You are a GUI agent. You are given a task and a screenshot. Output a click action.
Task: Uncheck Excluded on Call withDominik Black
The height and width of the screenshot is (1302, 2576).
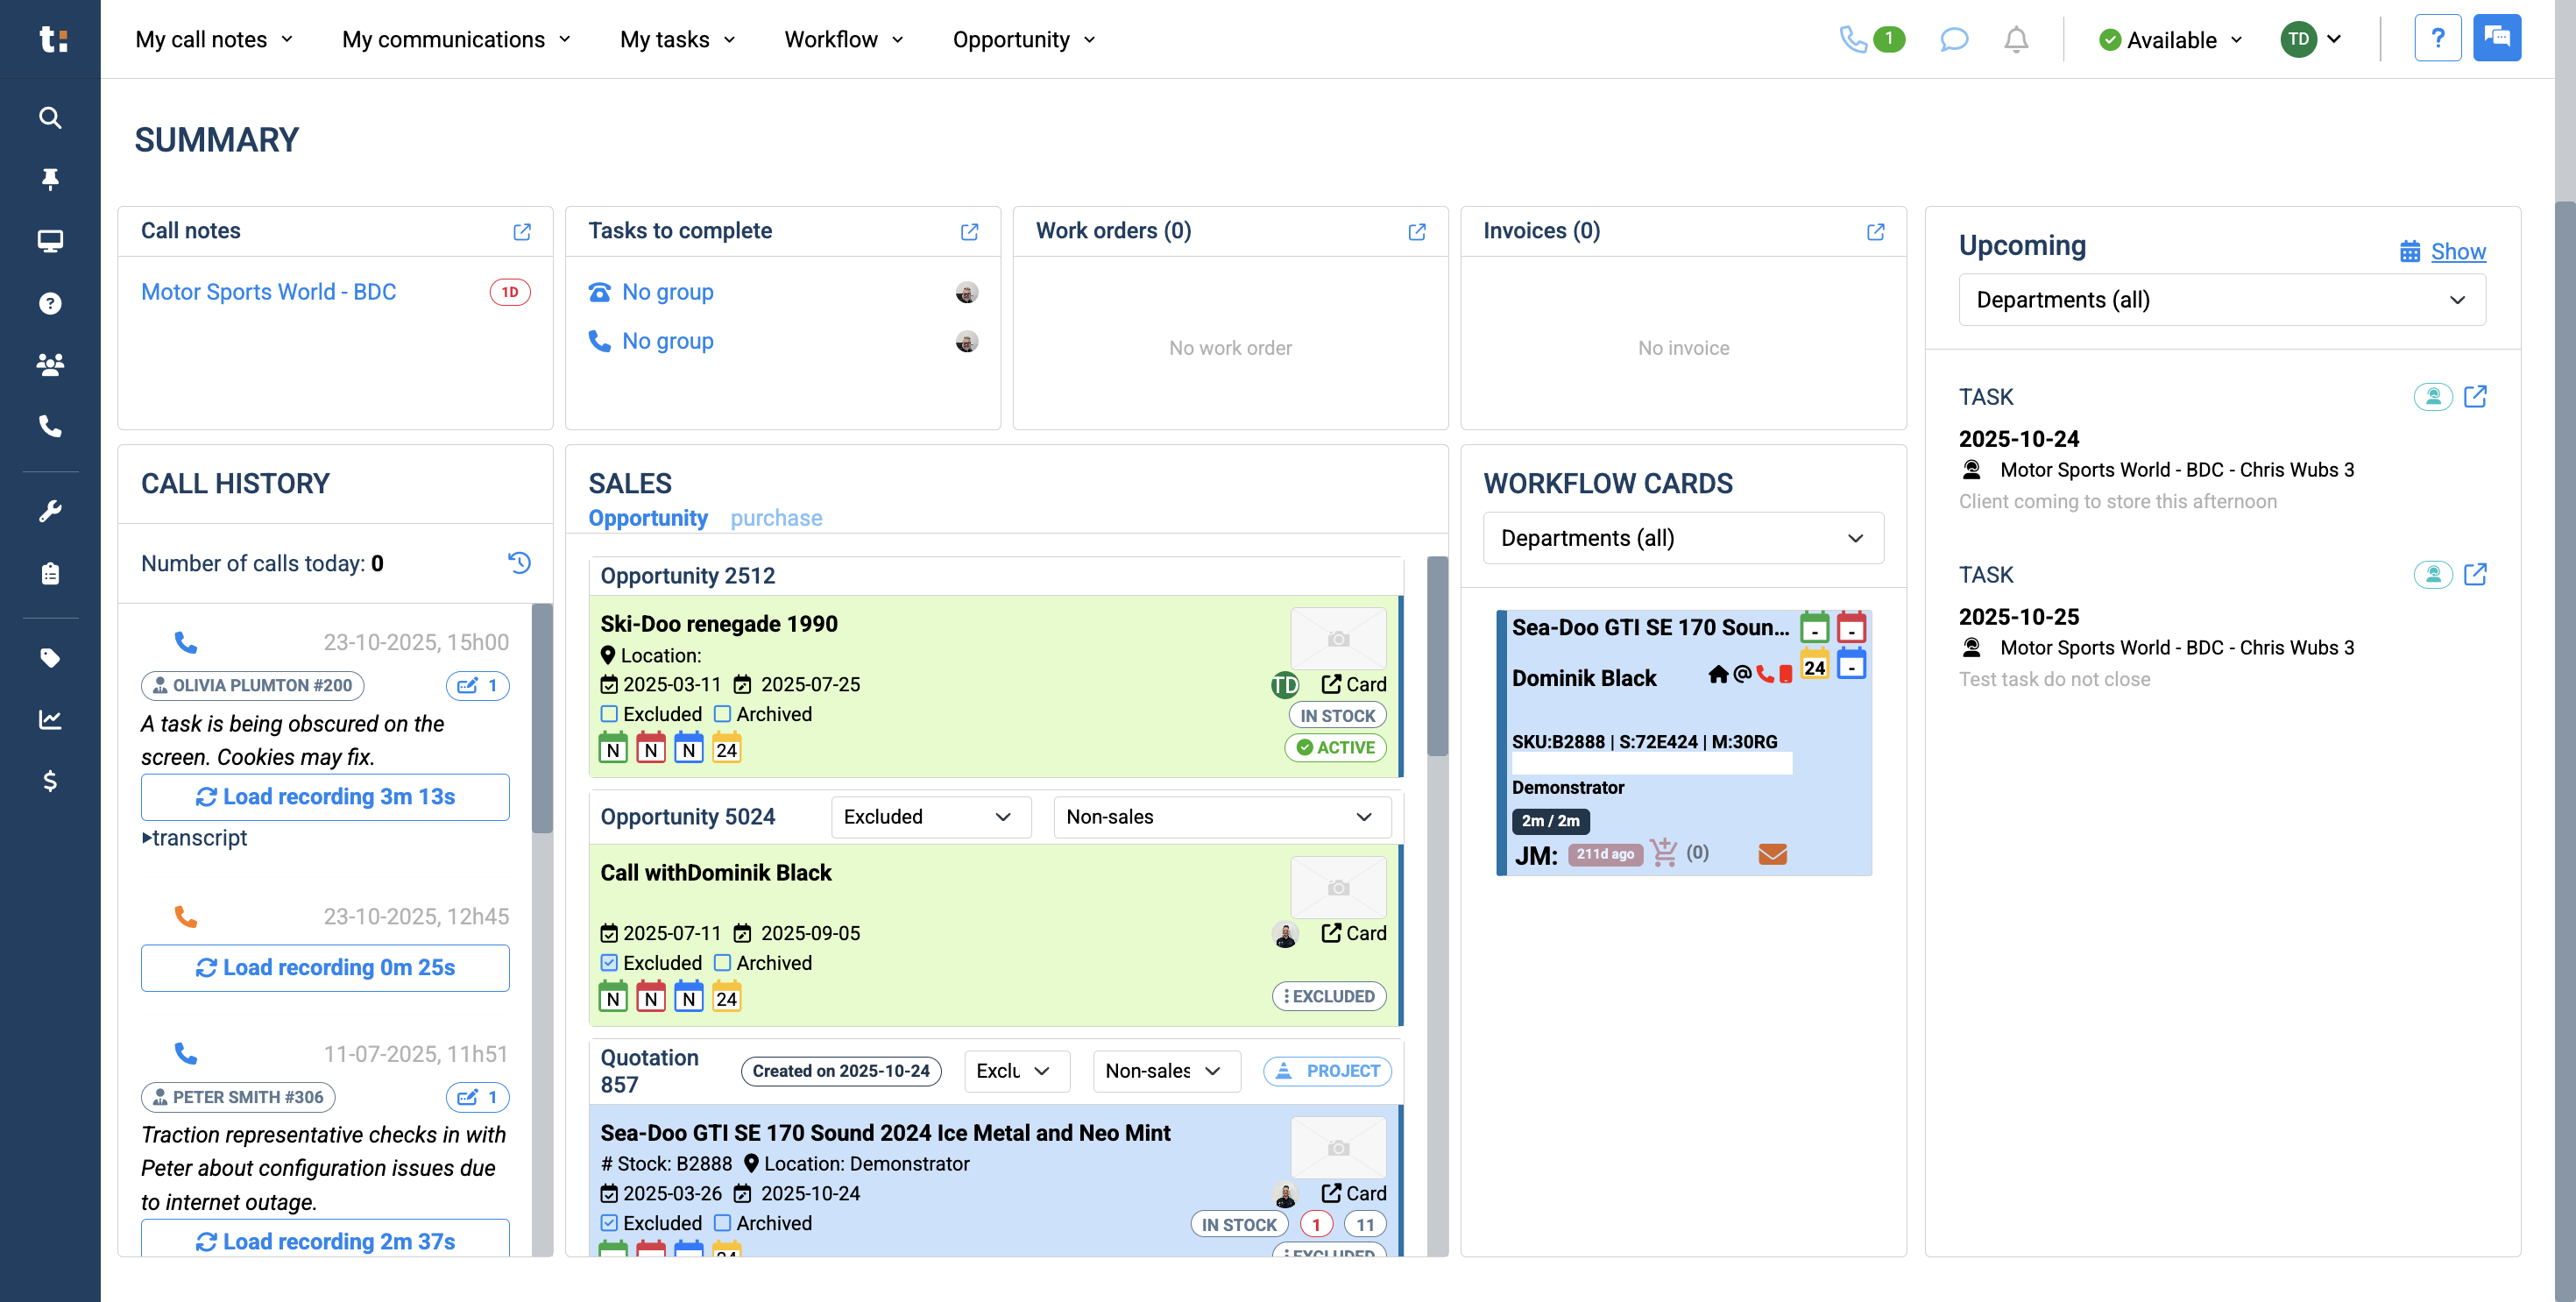(x=609, y=963)
